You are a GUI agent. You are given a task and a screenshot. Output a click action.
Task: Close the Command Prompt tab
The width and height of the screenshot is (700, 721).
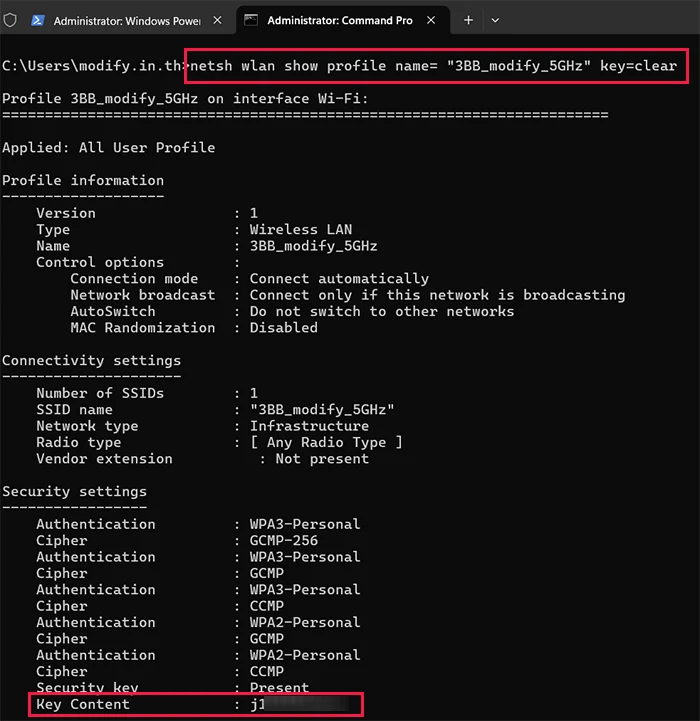[x=431, y=20]
